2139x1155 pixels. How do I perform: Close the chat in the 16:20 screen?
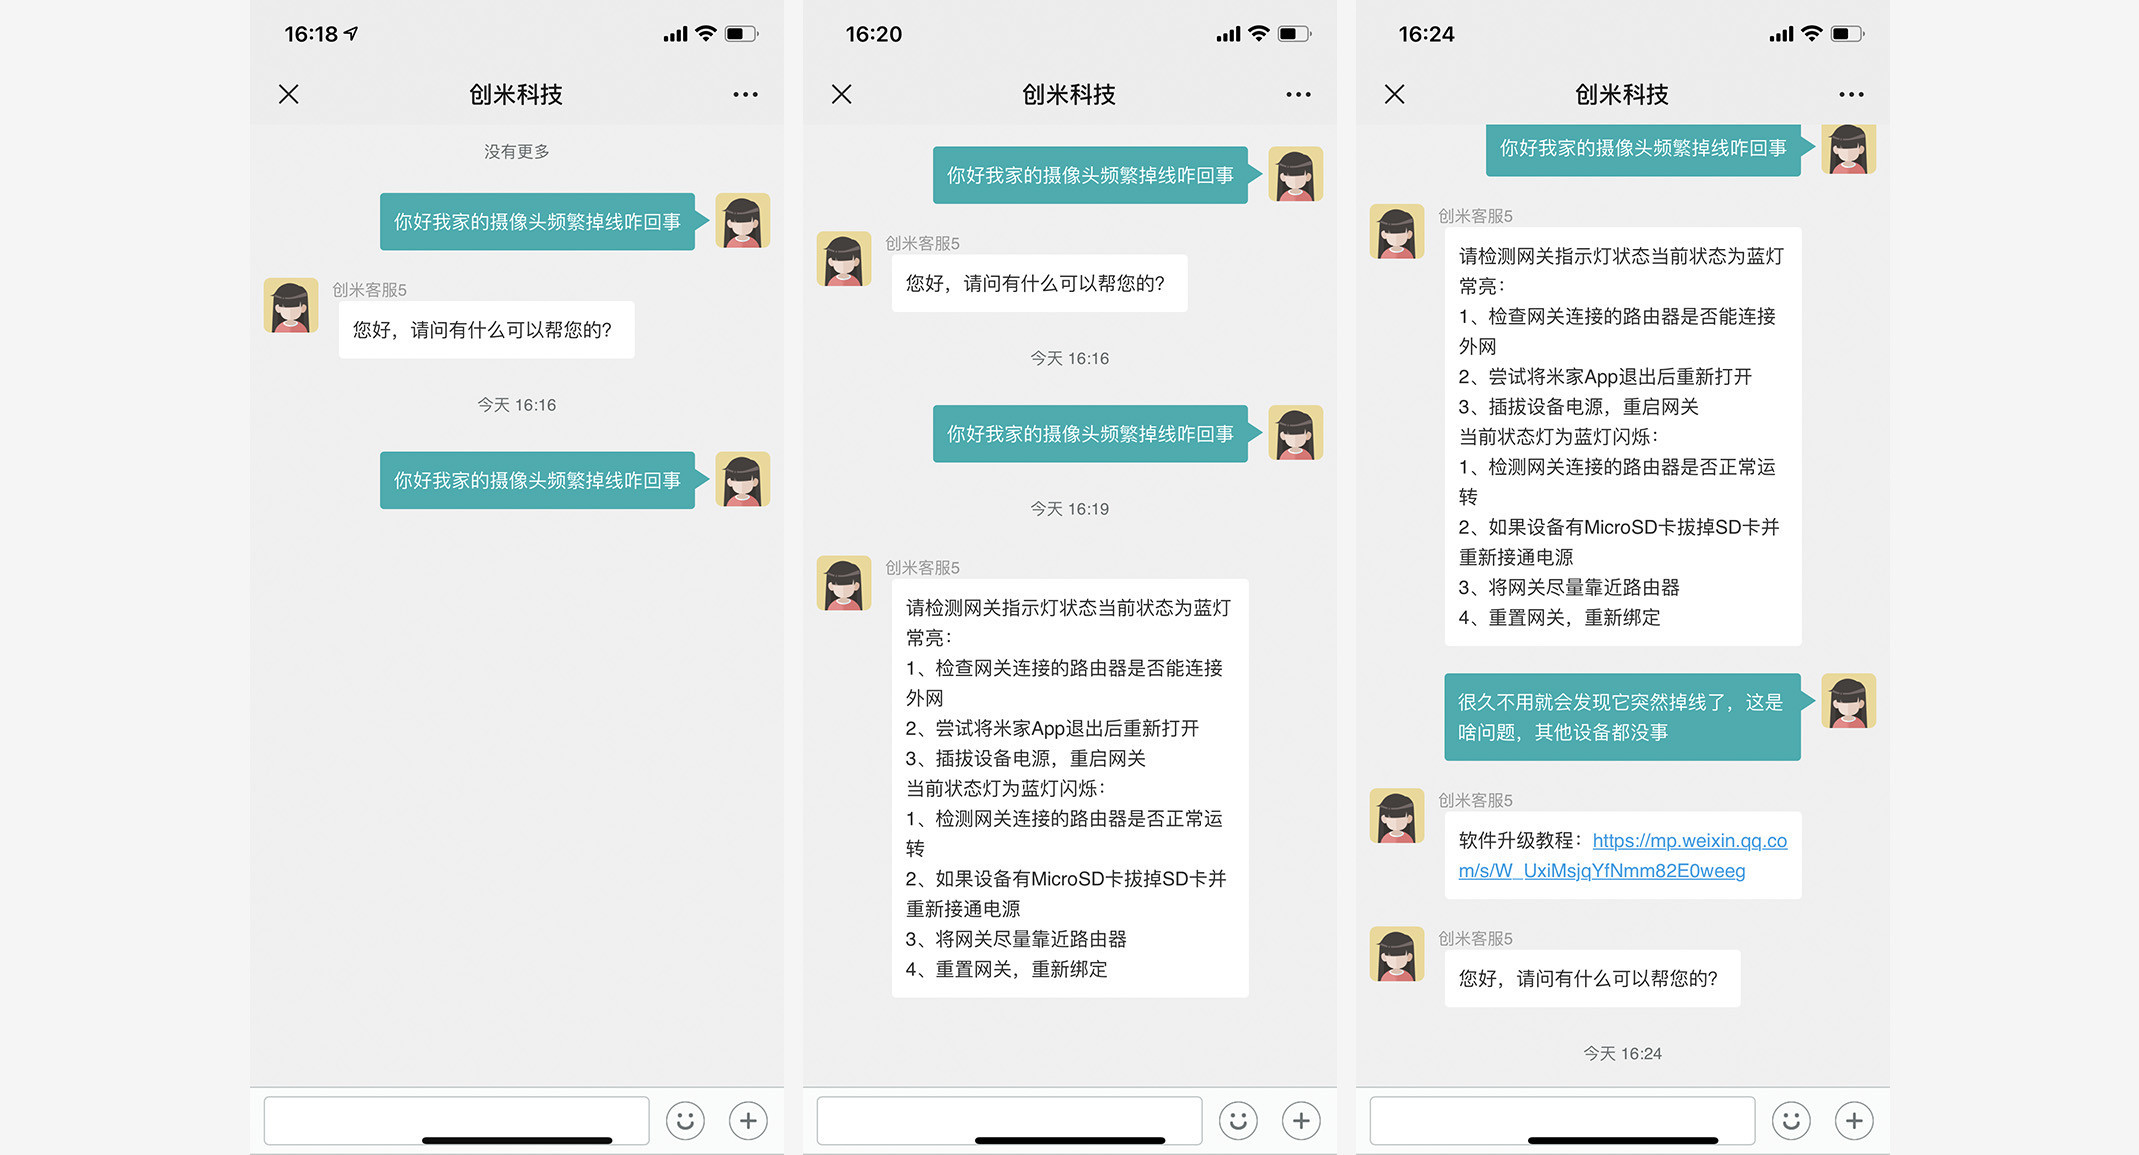842,94
